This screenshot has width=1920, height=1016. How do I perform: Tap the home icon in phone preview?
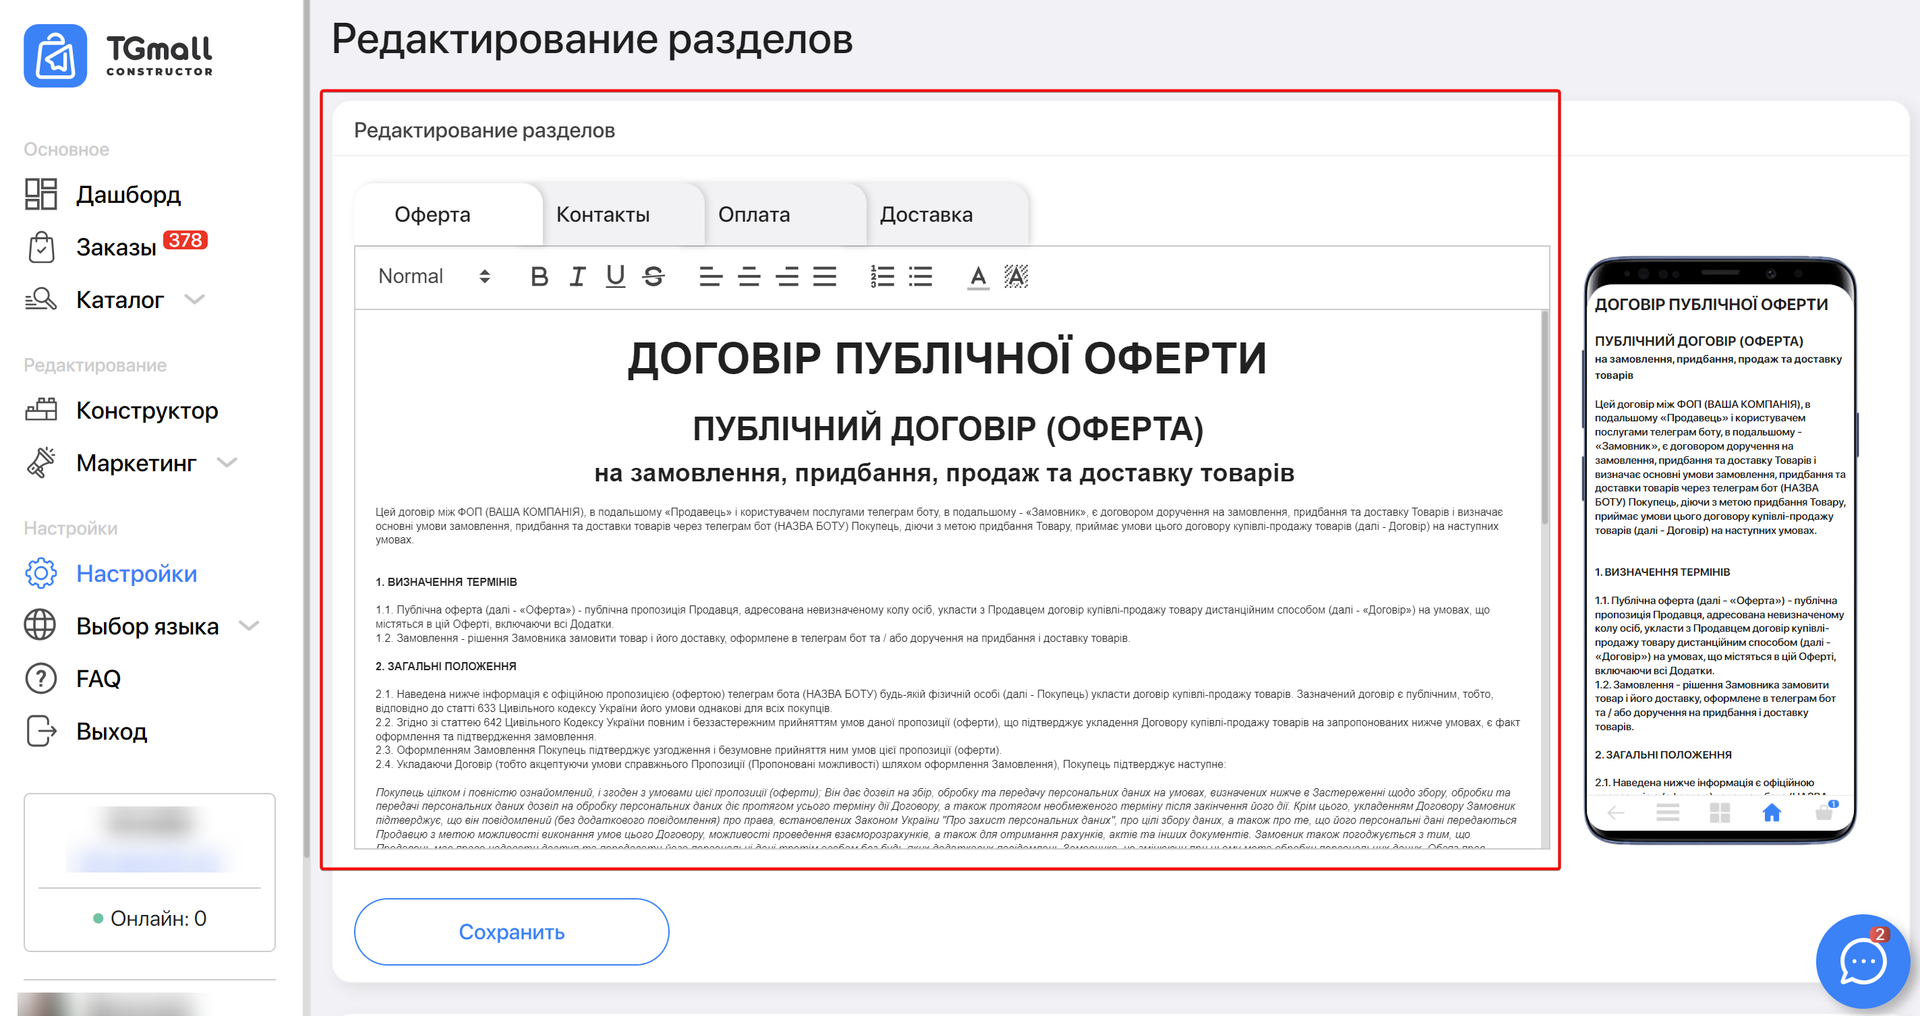click(1771, 813)
